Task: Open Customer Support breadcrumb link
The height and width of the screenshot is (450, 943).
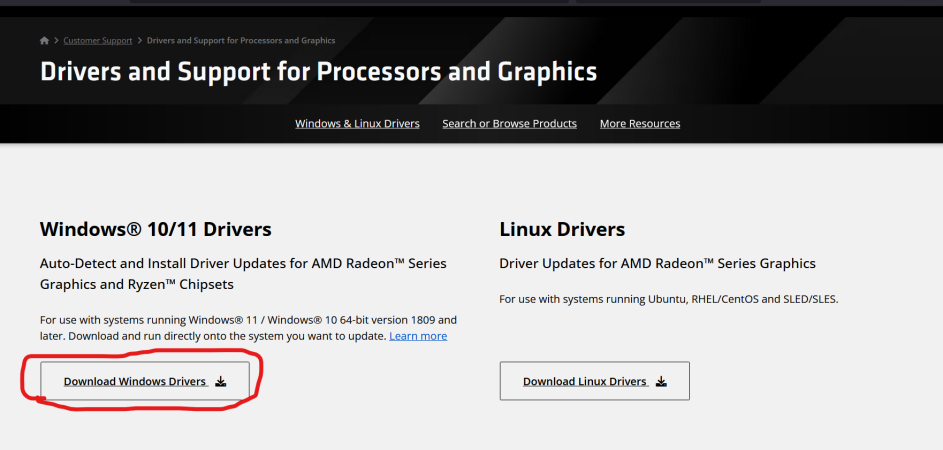Action: 97,40
